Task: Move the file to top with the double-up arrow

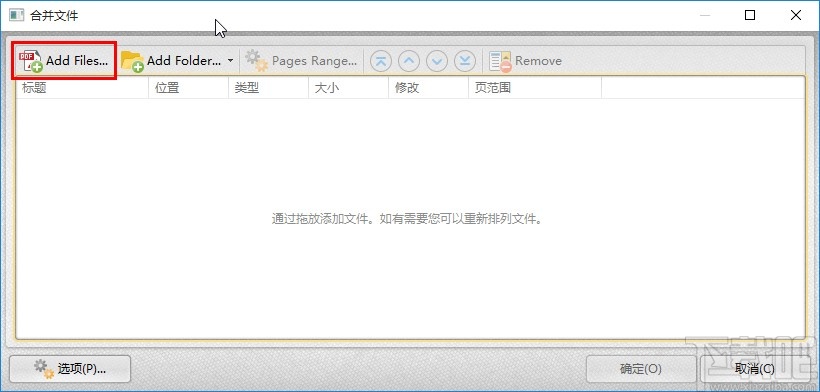Action: [x=381, y=61]
